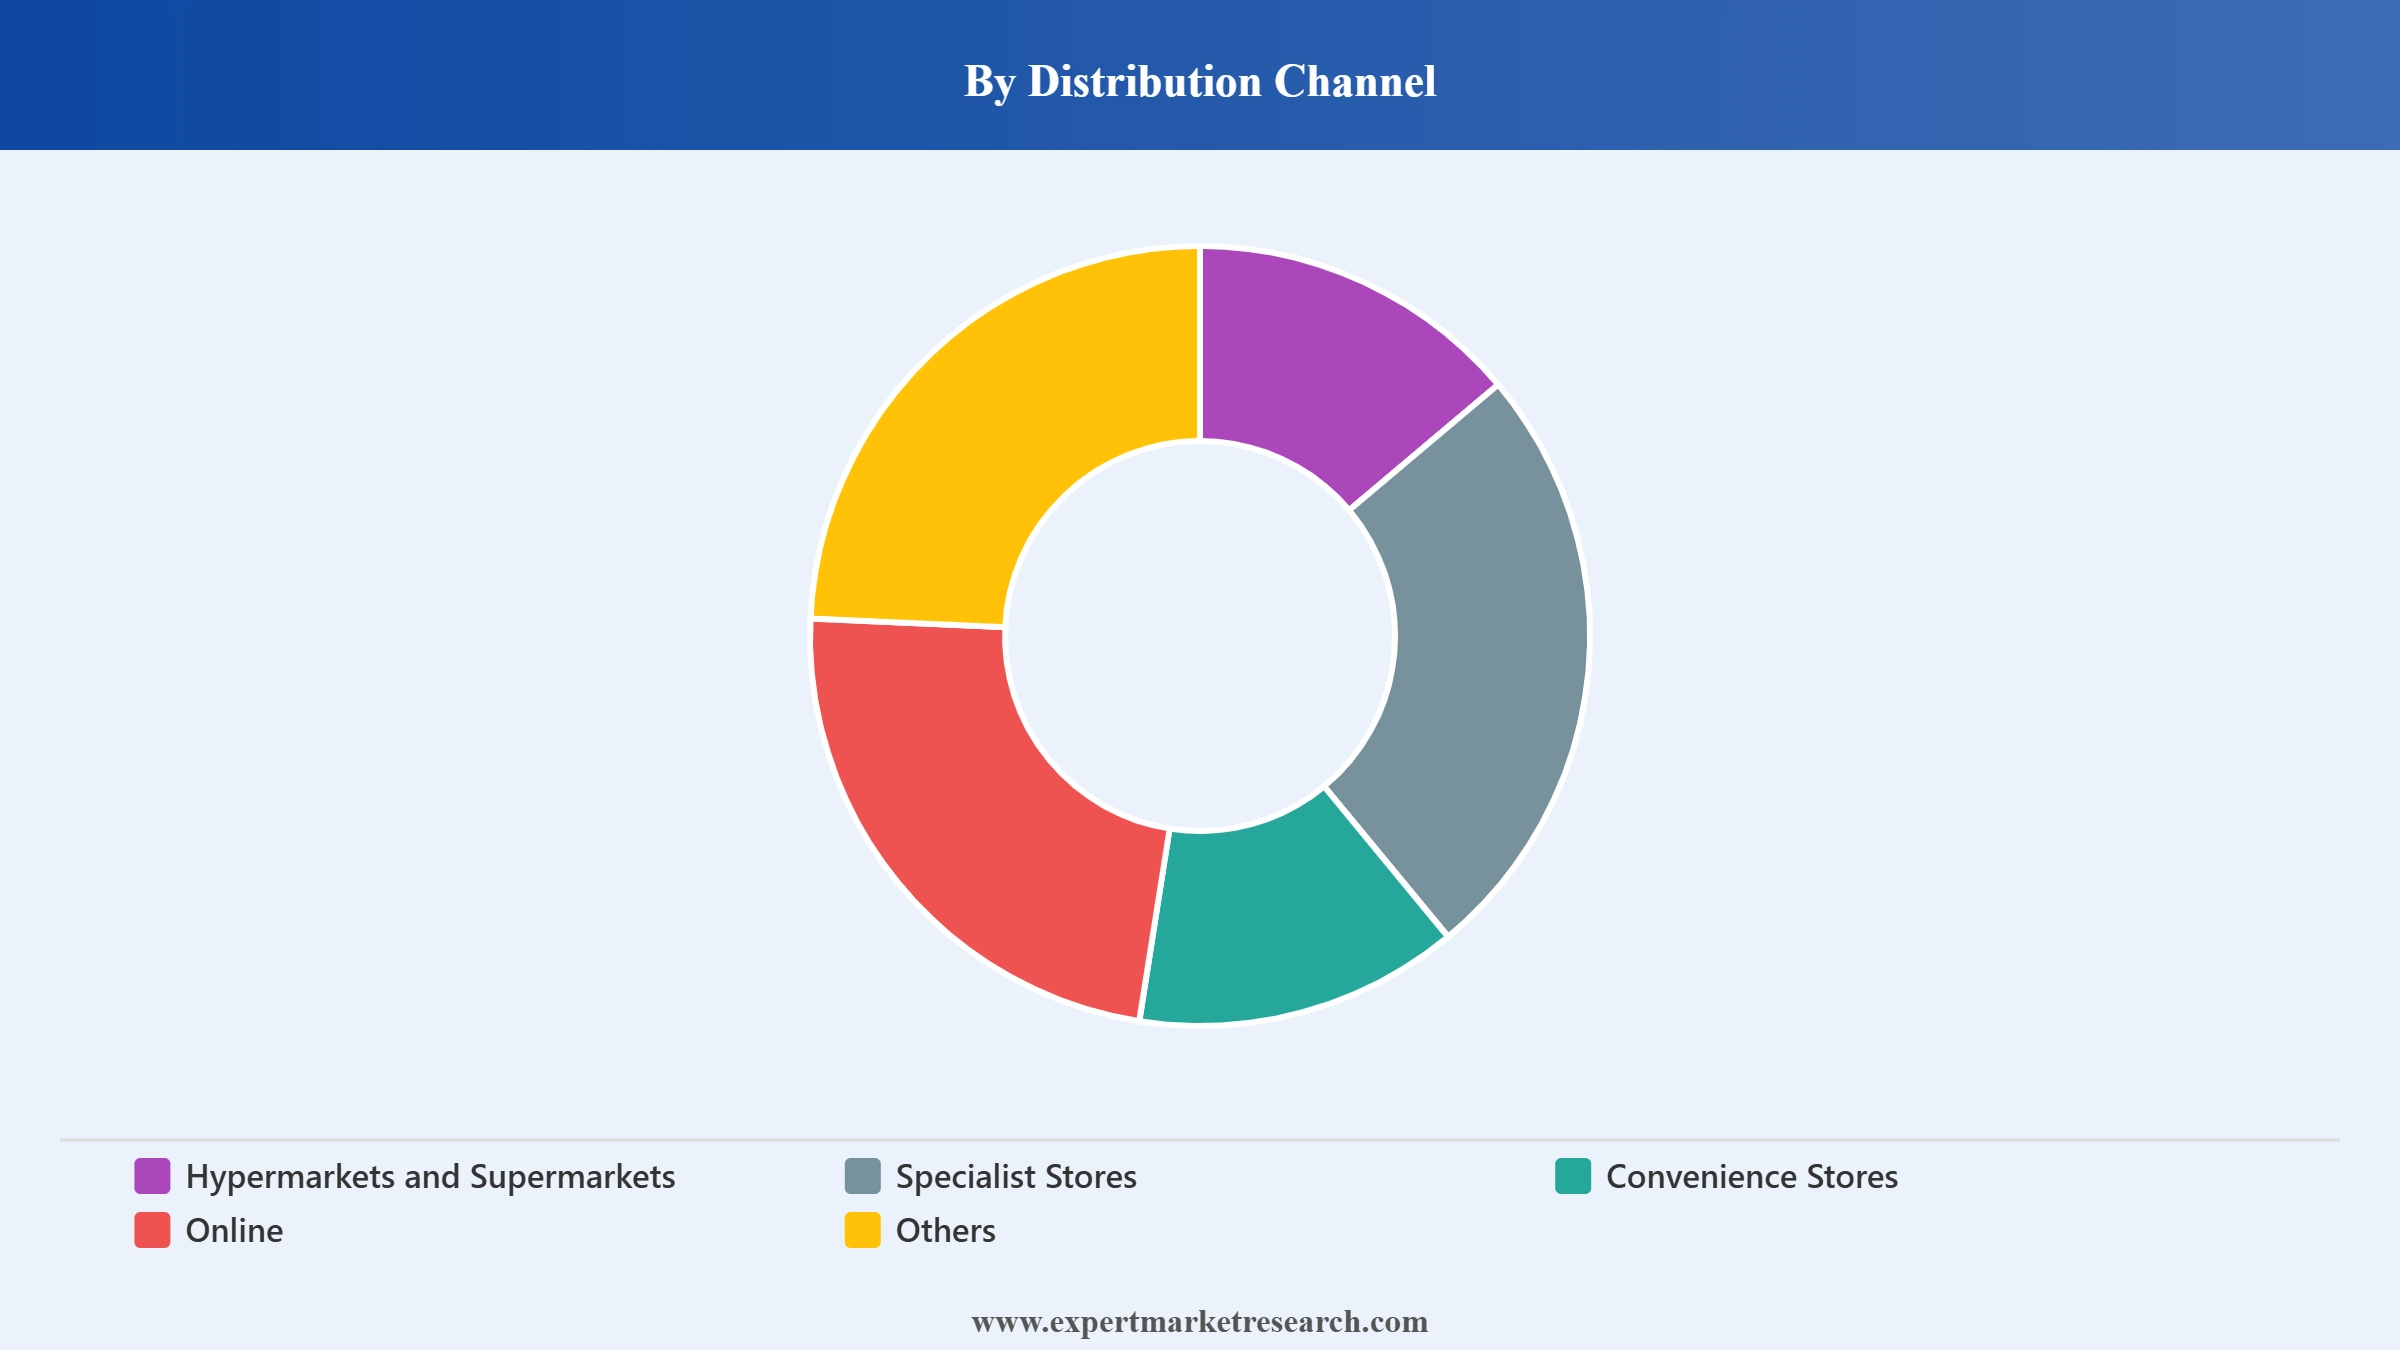
Task: Open the www.expertmarketresearch.com link
Action: (x=1200, y=1322)
